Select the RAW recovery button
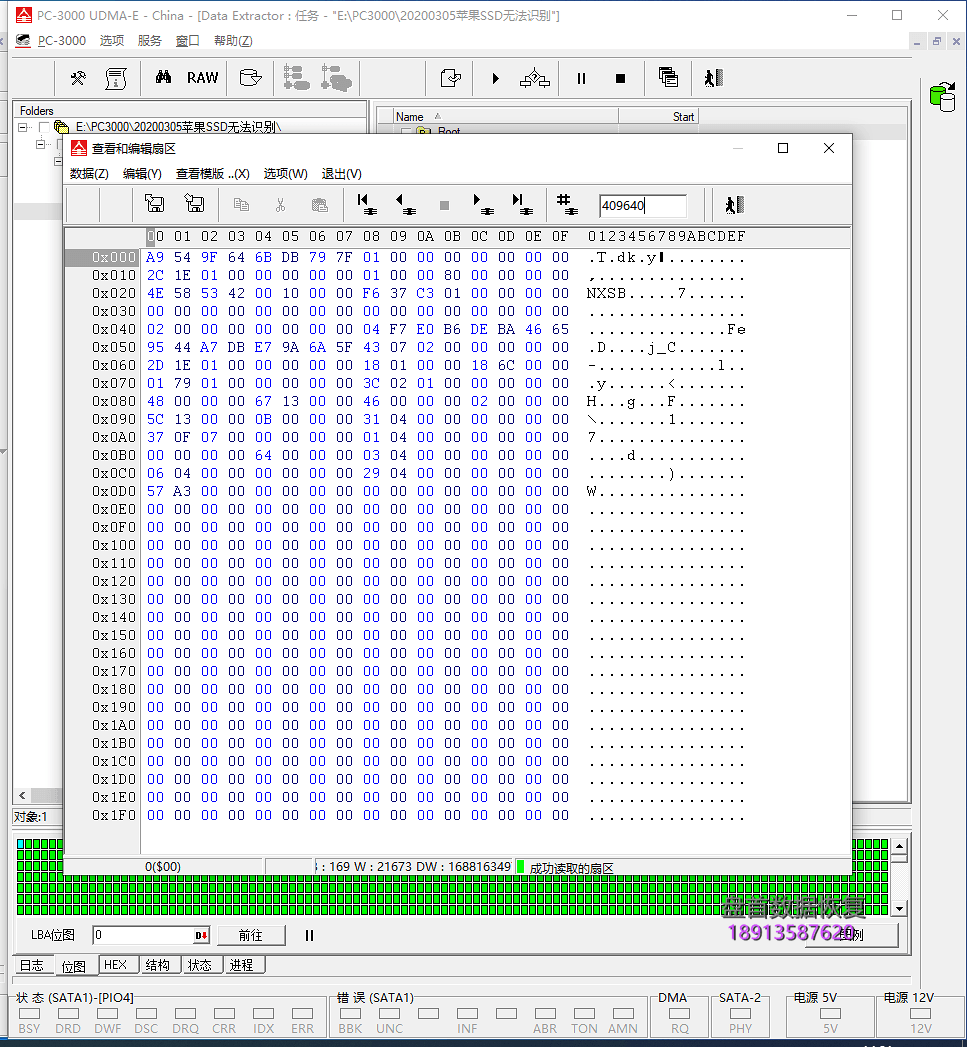 [202, 78]
